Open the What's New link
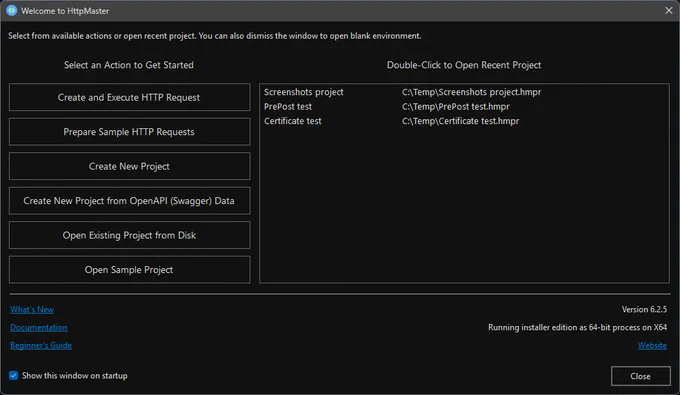This screenshot has width=680, height=395. (x=32, y=310)
